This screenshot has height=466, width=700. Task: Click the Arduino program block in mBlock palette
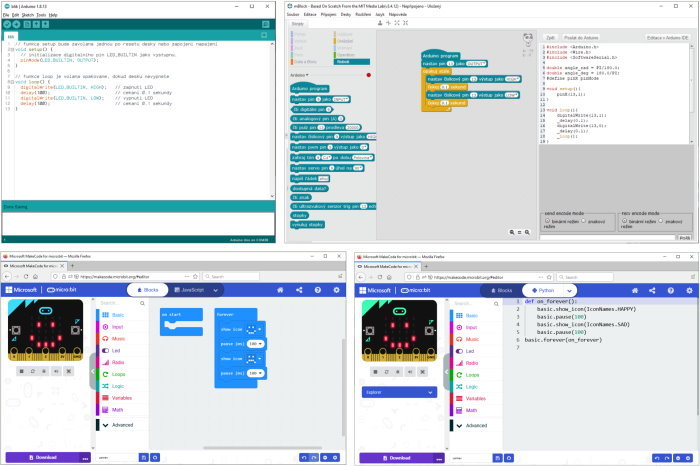pyautogui.click(x=310, y=88)
